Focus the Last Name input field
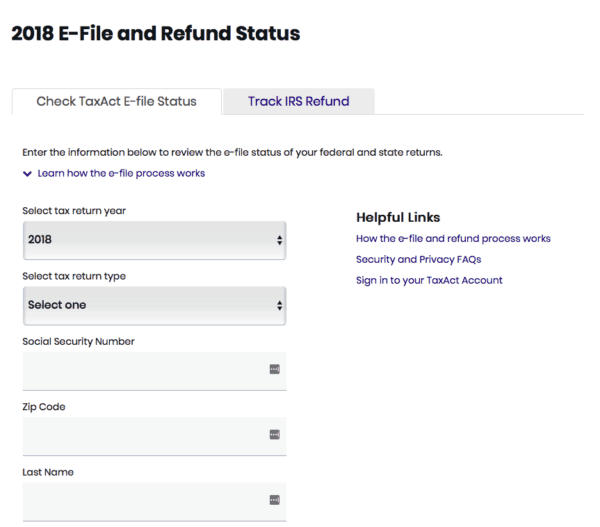600x527 pixels. (155, 502)
